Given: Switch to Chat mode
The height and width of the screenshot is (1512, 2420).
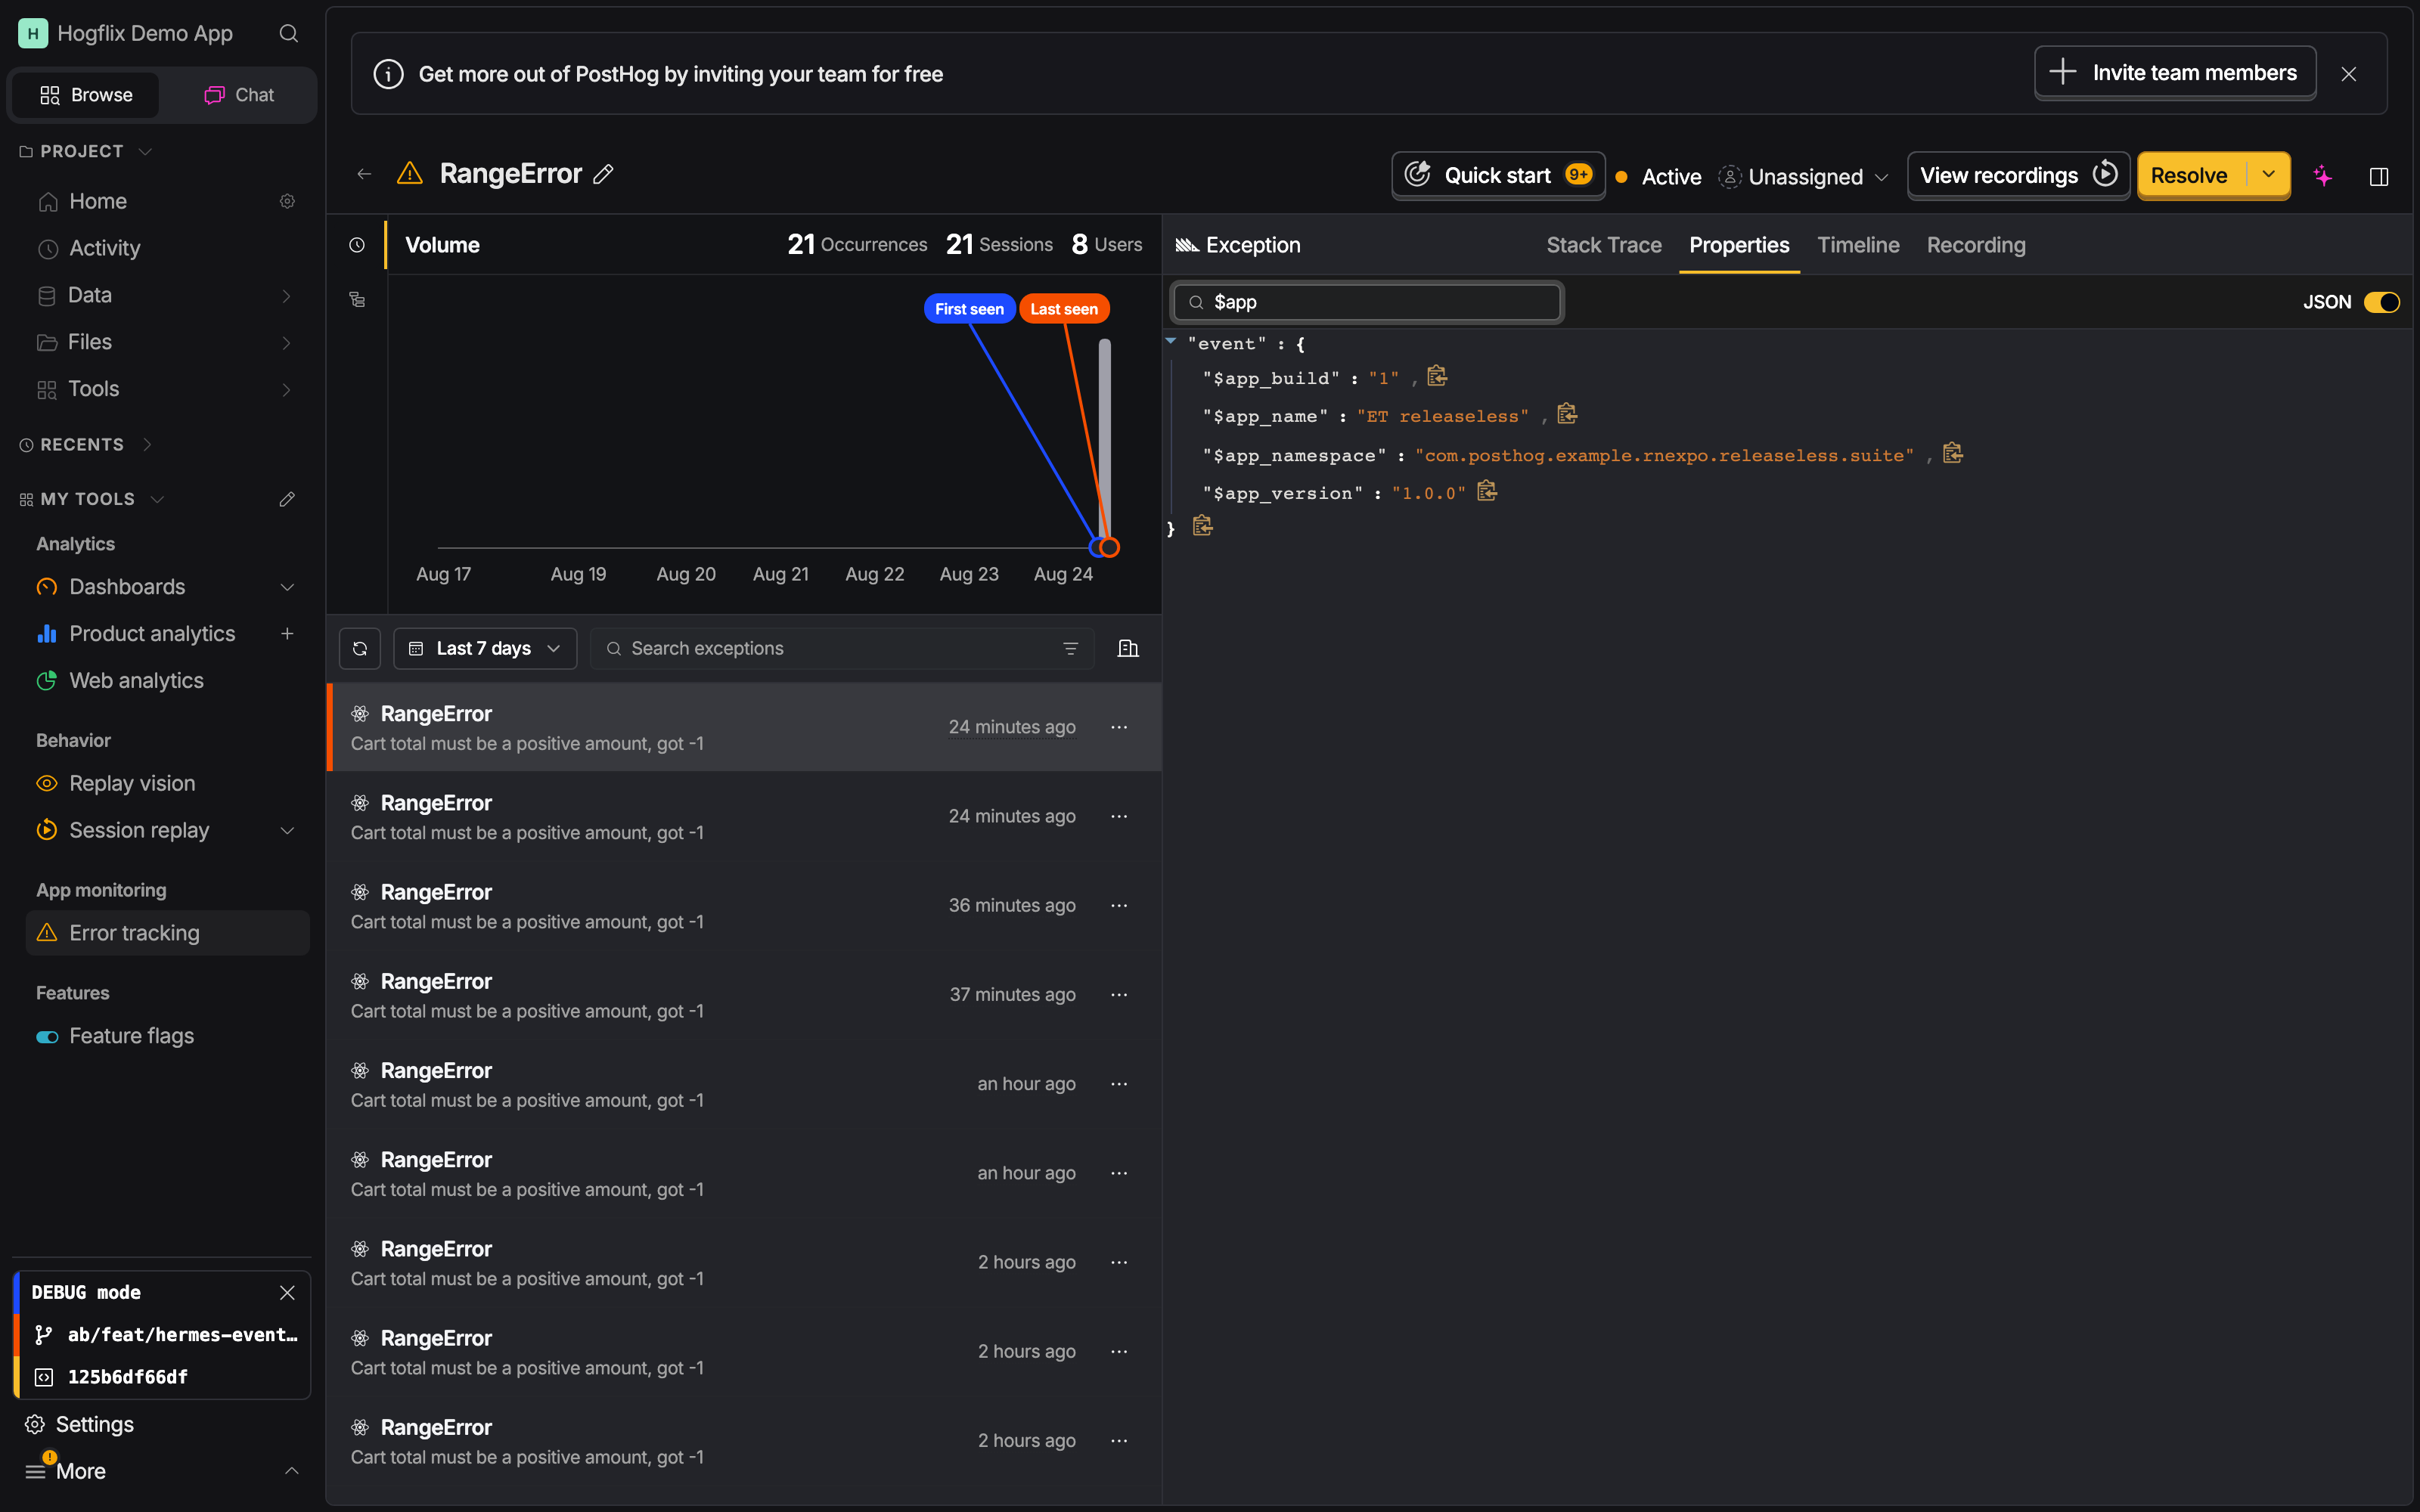Looking at the screenshot, I should 239,95.
